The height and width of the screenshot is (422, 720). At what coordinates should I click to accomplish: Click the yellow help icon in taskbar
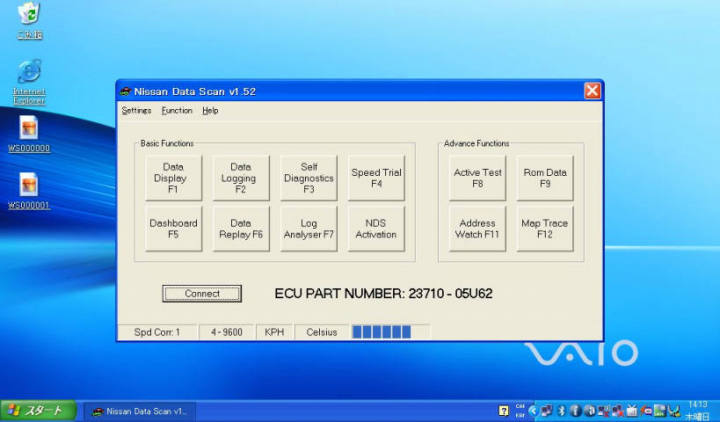tap(504, 411)
